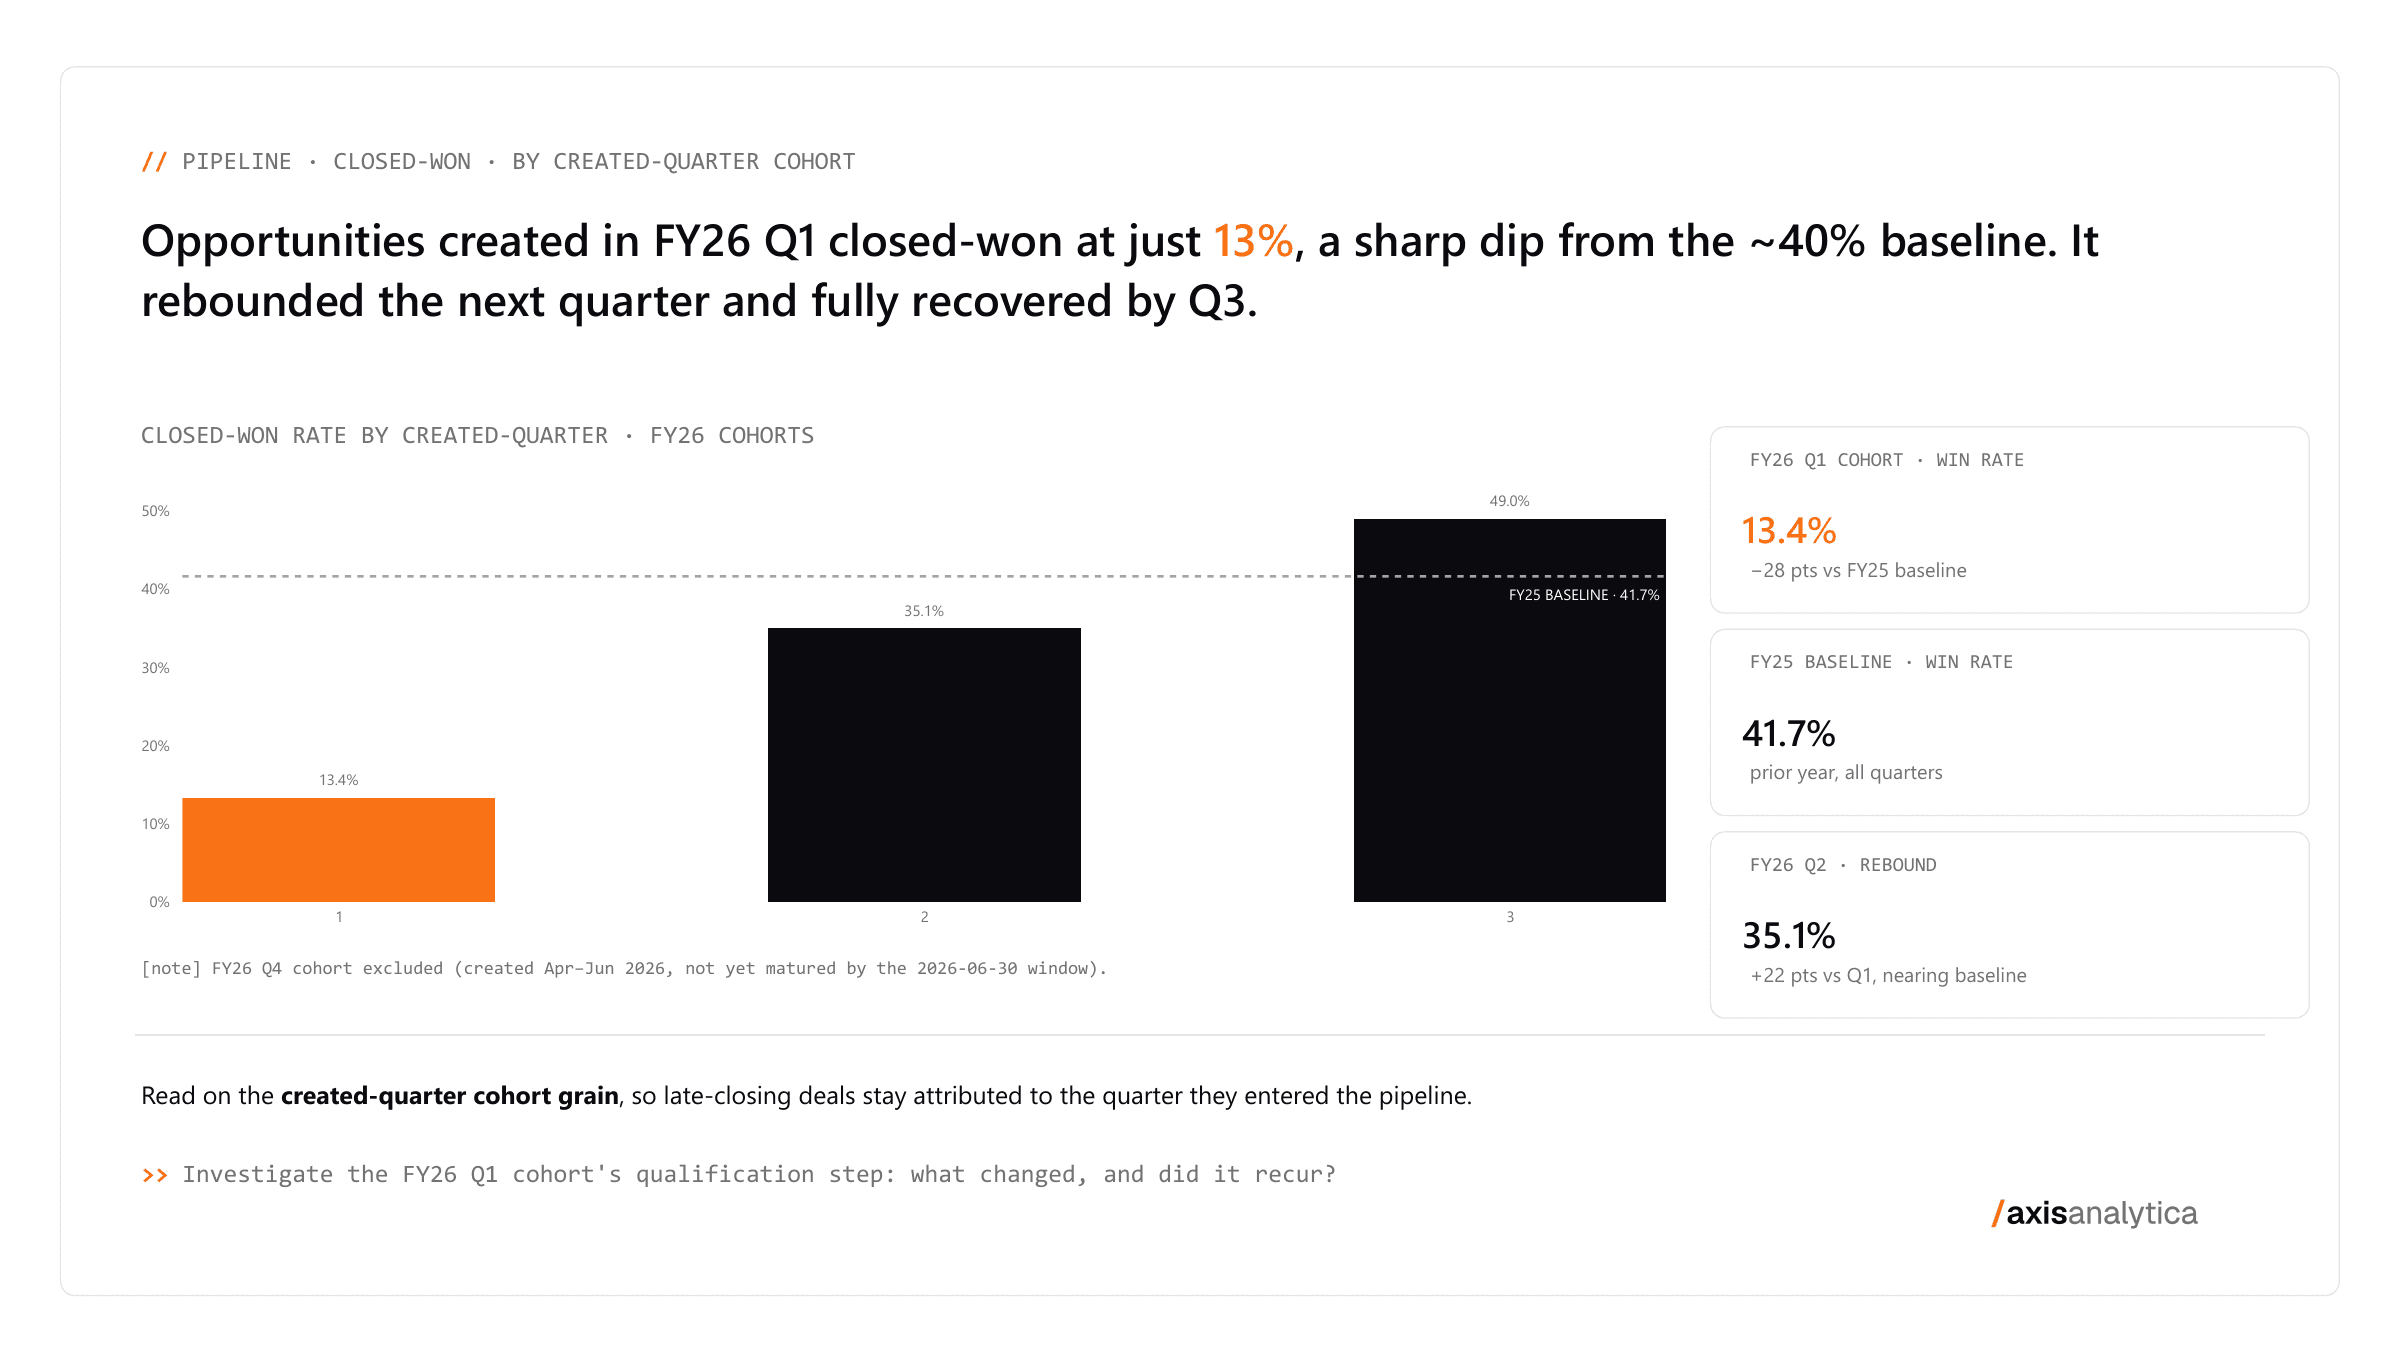Click the 13.4% orange value in card
The height and width of the screenshot is (1363, 2400).
pyautogui.click(x=1789, y=531)
